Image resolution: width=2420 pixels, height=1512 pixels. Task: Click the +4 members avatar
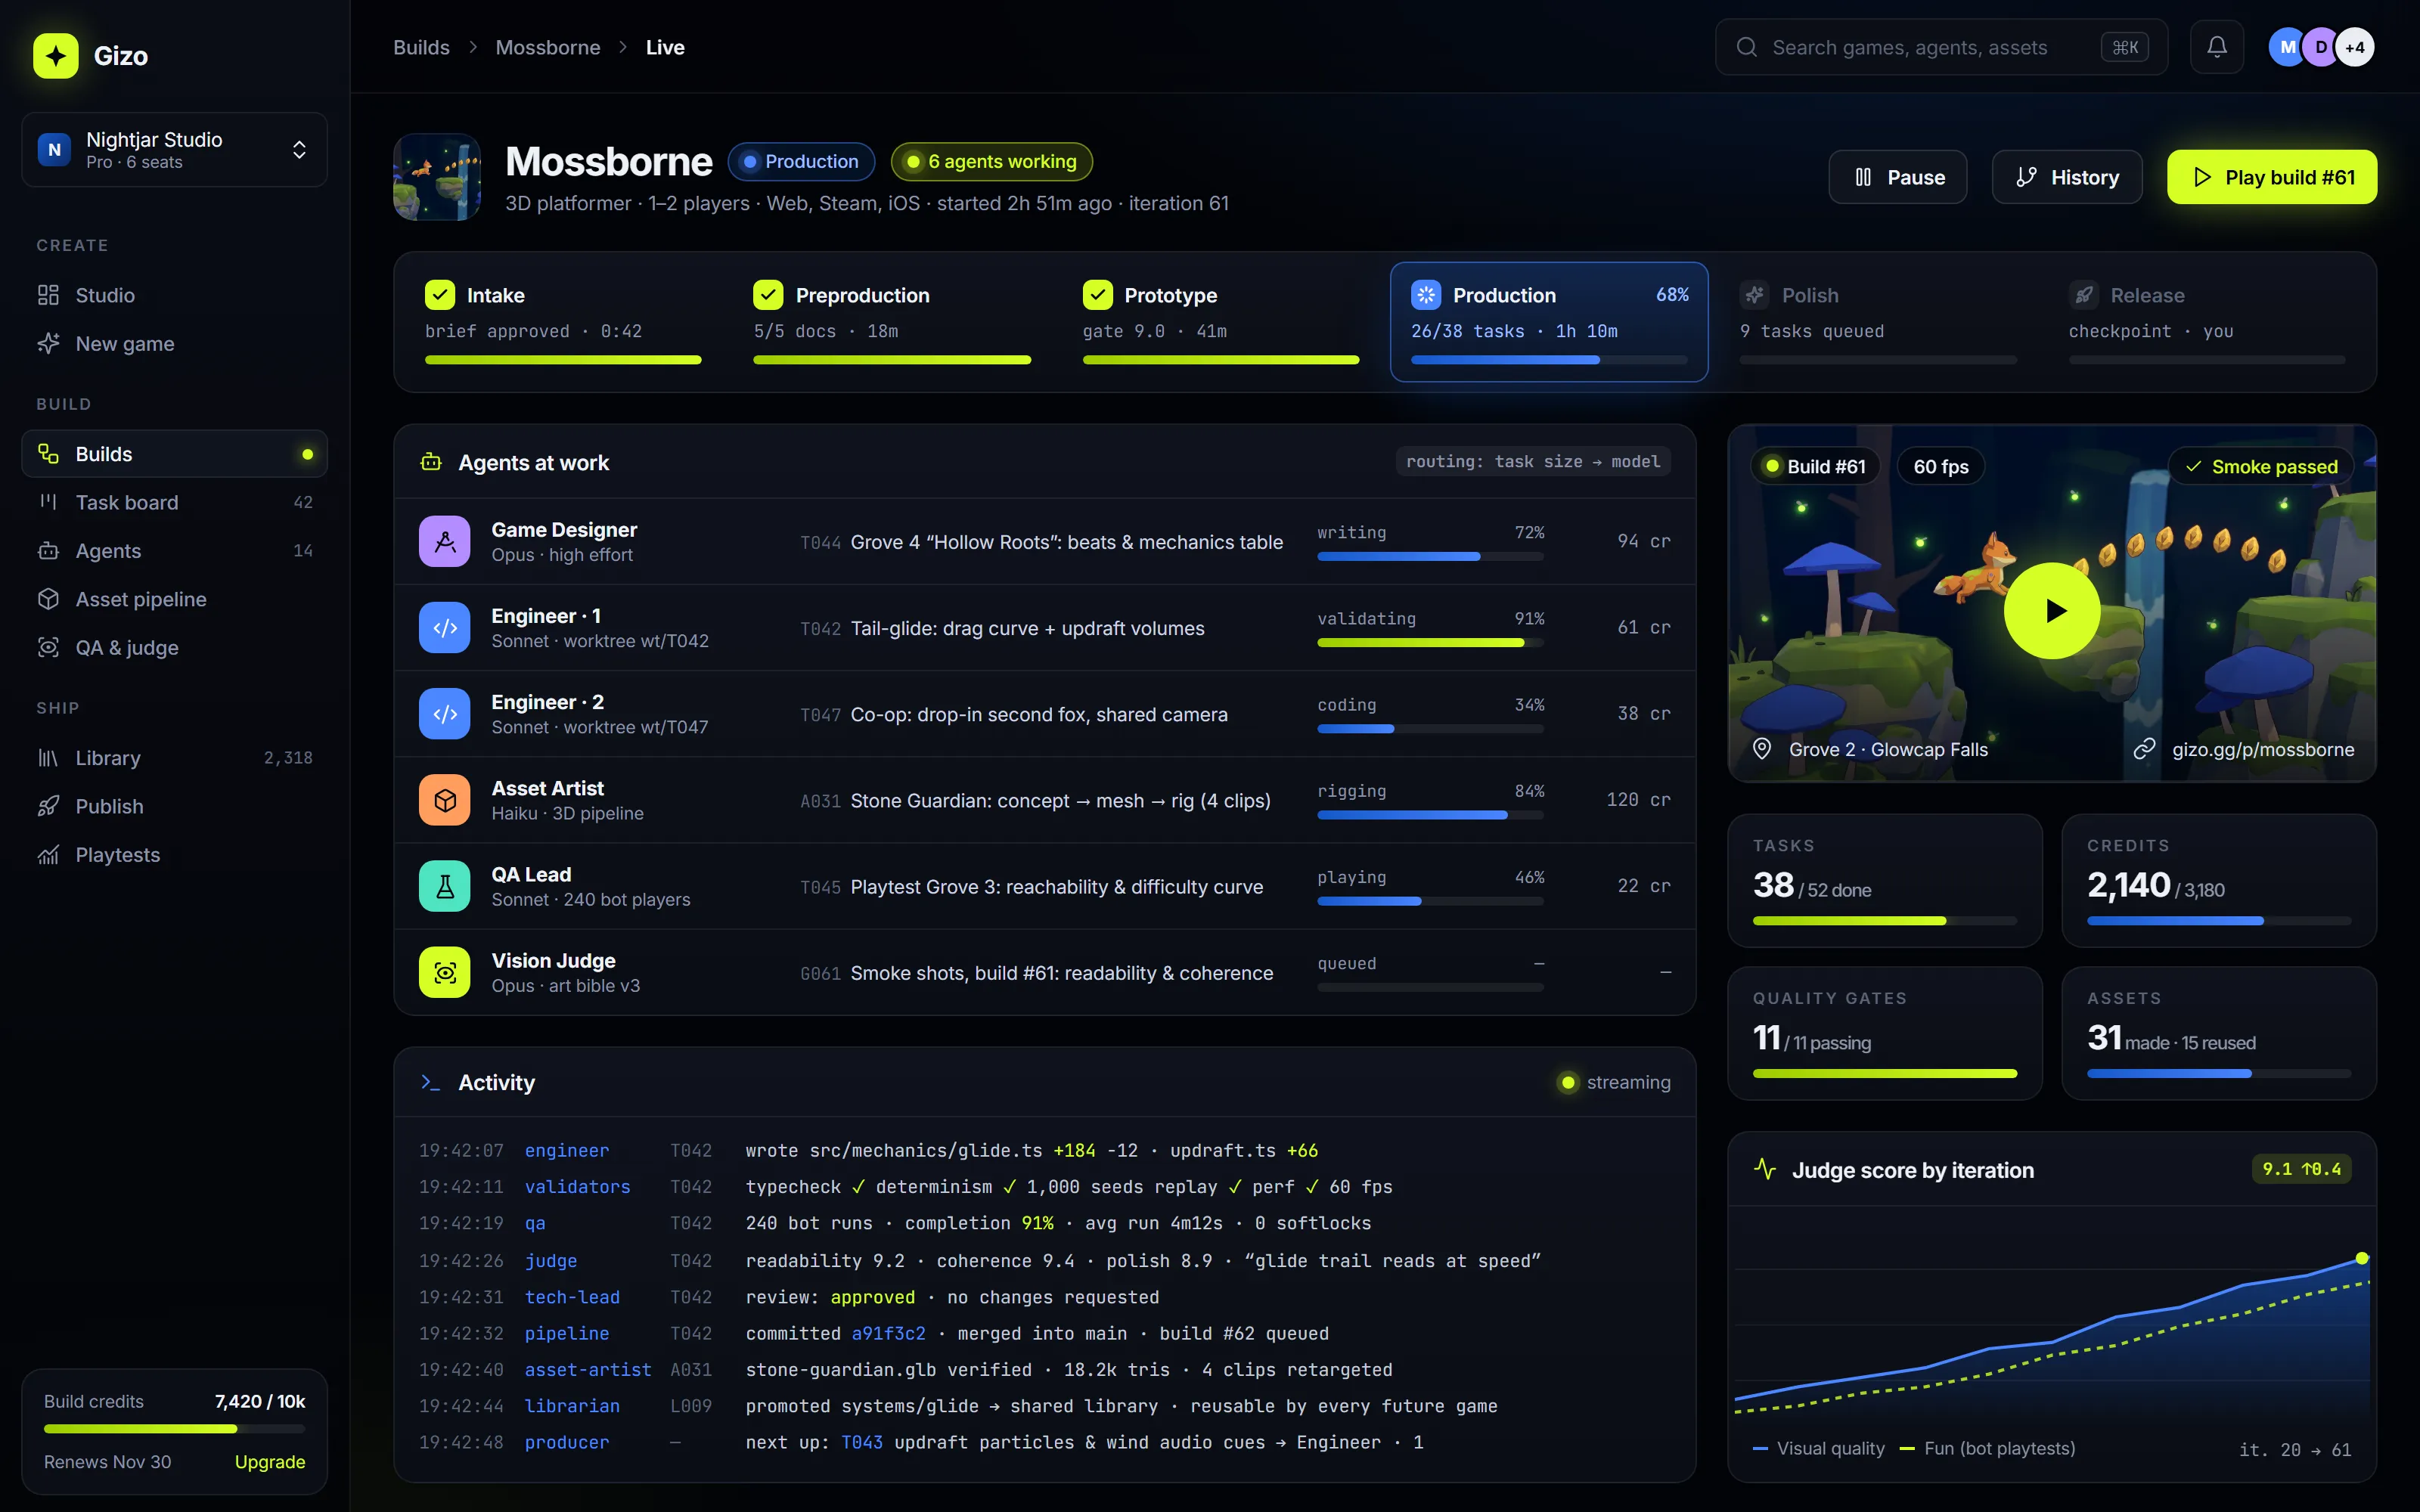(2355, 47)
